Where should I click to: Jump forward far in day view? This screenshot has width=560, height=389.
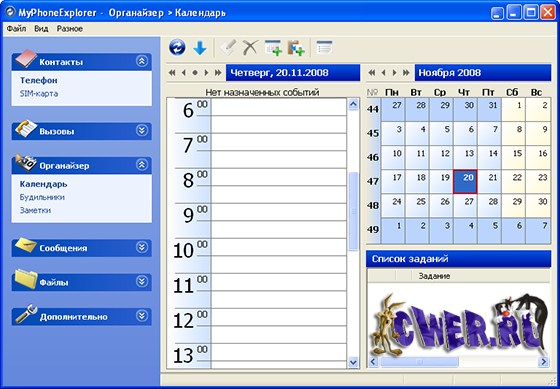[x=218, y=73]
